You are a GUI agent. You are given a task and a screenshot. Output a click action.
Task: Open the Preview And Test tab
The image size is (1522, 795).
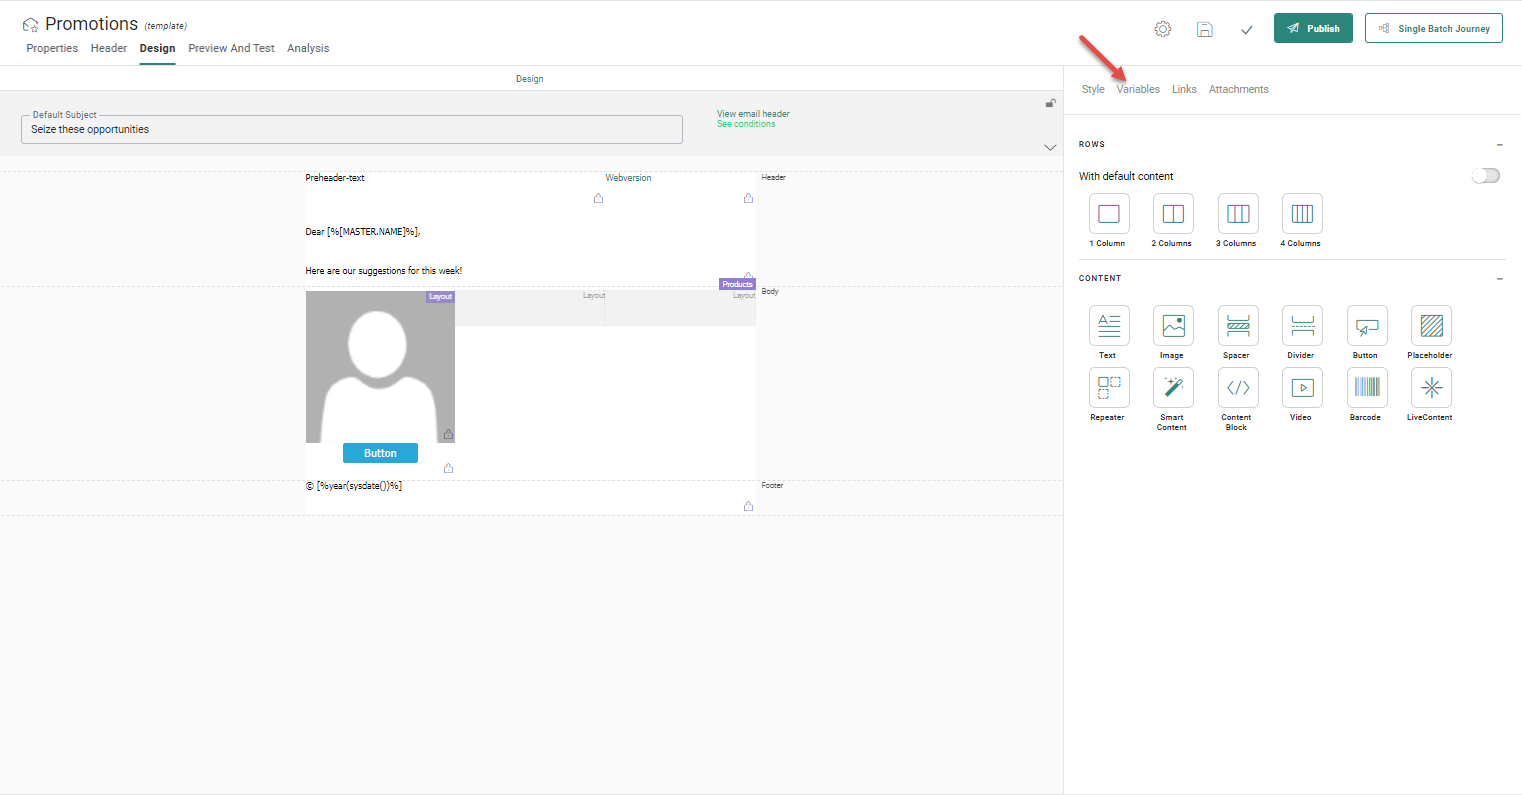pos(231,48)
